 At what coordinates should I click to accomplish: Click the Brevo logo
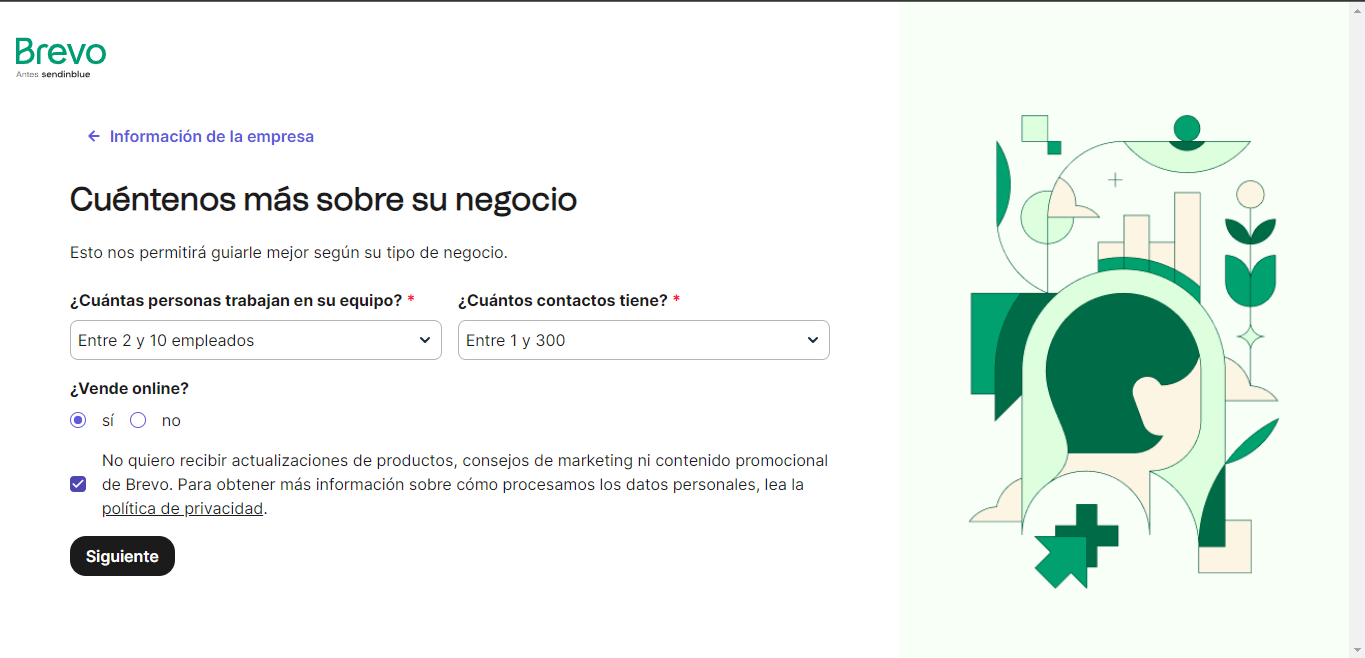(x=61, y=57)
